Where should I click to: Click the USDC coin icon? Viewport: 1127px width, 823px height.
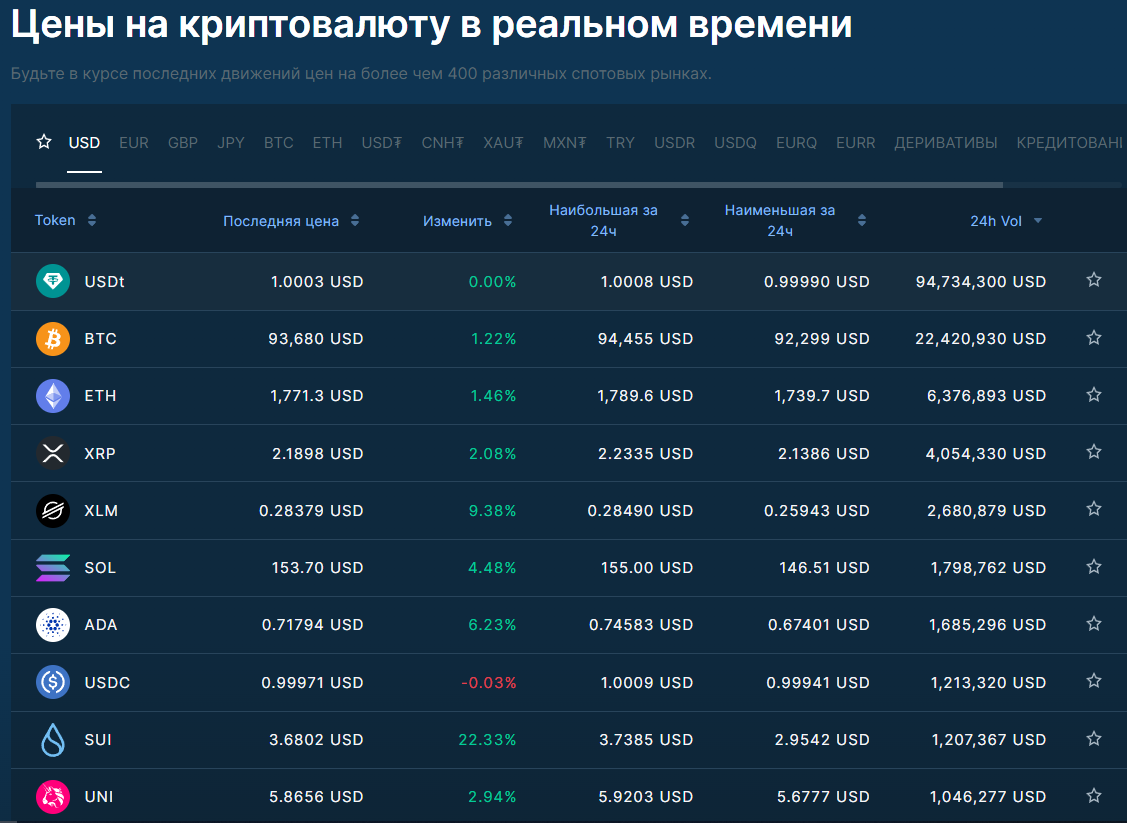(52, 682)
